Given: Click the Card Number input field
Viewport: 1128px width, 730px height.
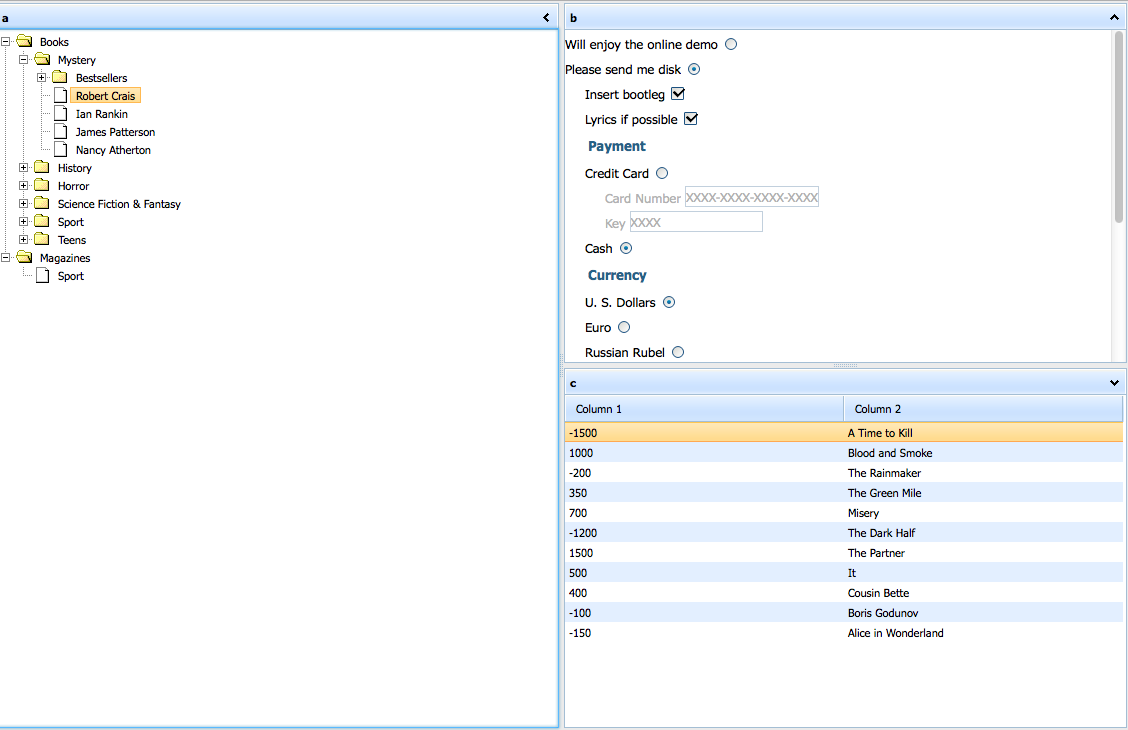Looking at the screenshot, I should (751, 198).
